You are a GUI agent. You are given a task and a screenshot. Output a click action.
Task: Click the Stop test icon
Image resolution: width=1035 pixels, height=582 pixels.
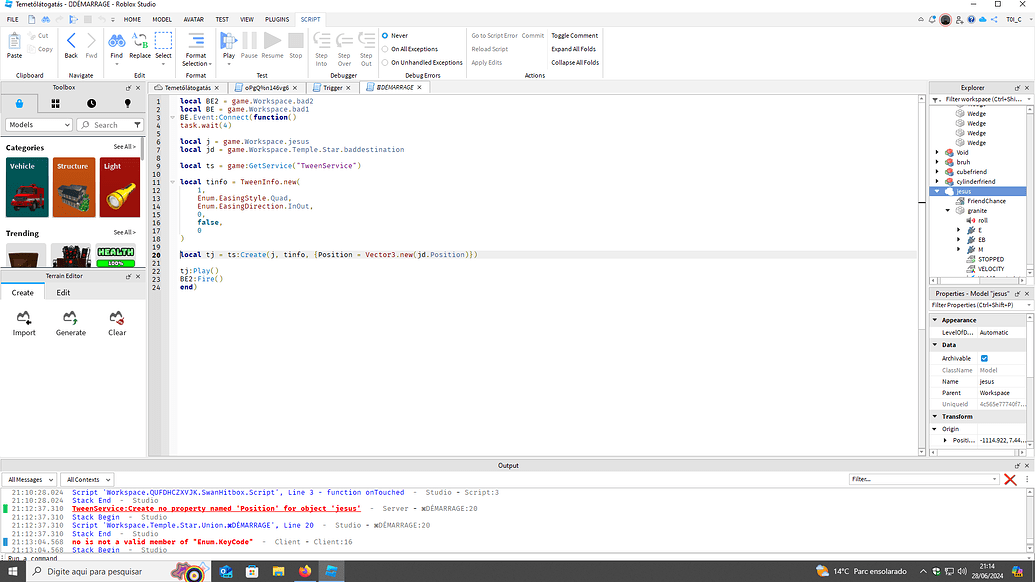(296, 41)
